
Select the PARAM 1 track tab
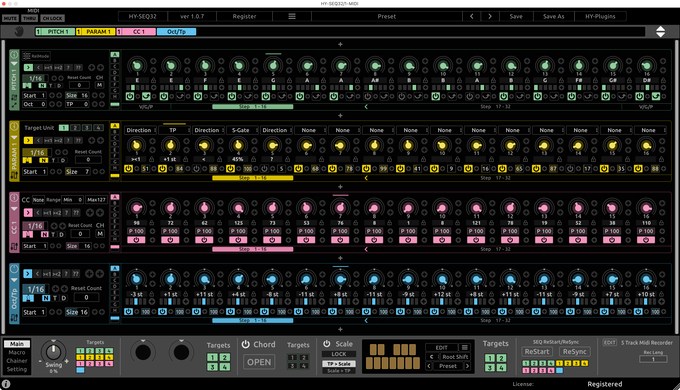point(95,31)
